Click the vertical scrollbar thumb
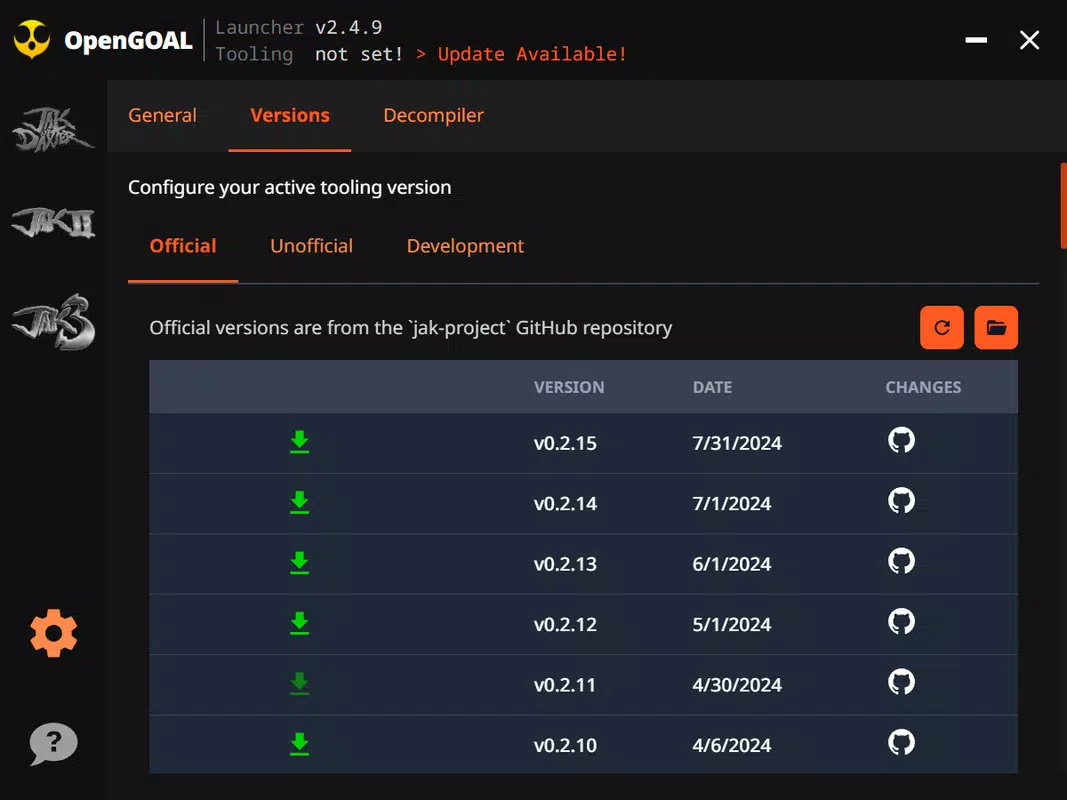Viewport: 1067px width, 800px height. [1063, 206]
